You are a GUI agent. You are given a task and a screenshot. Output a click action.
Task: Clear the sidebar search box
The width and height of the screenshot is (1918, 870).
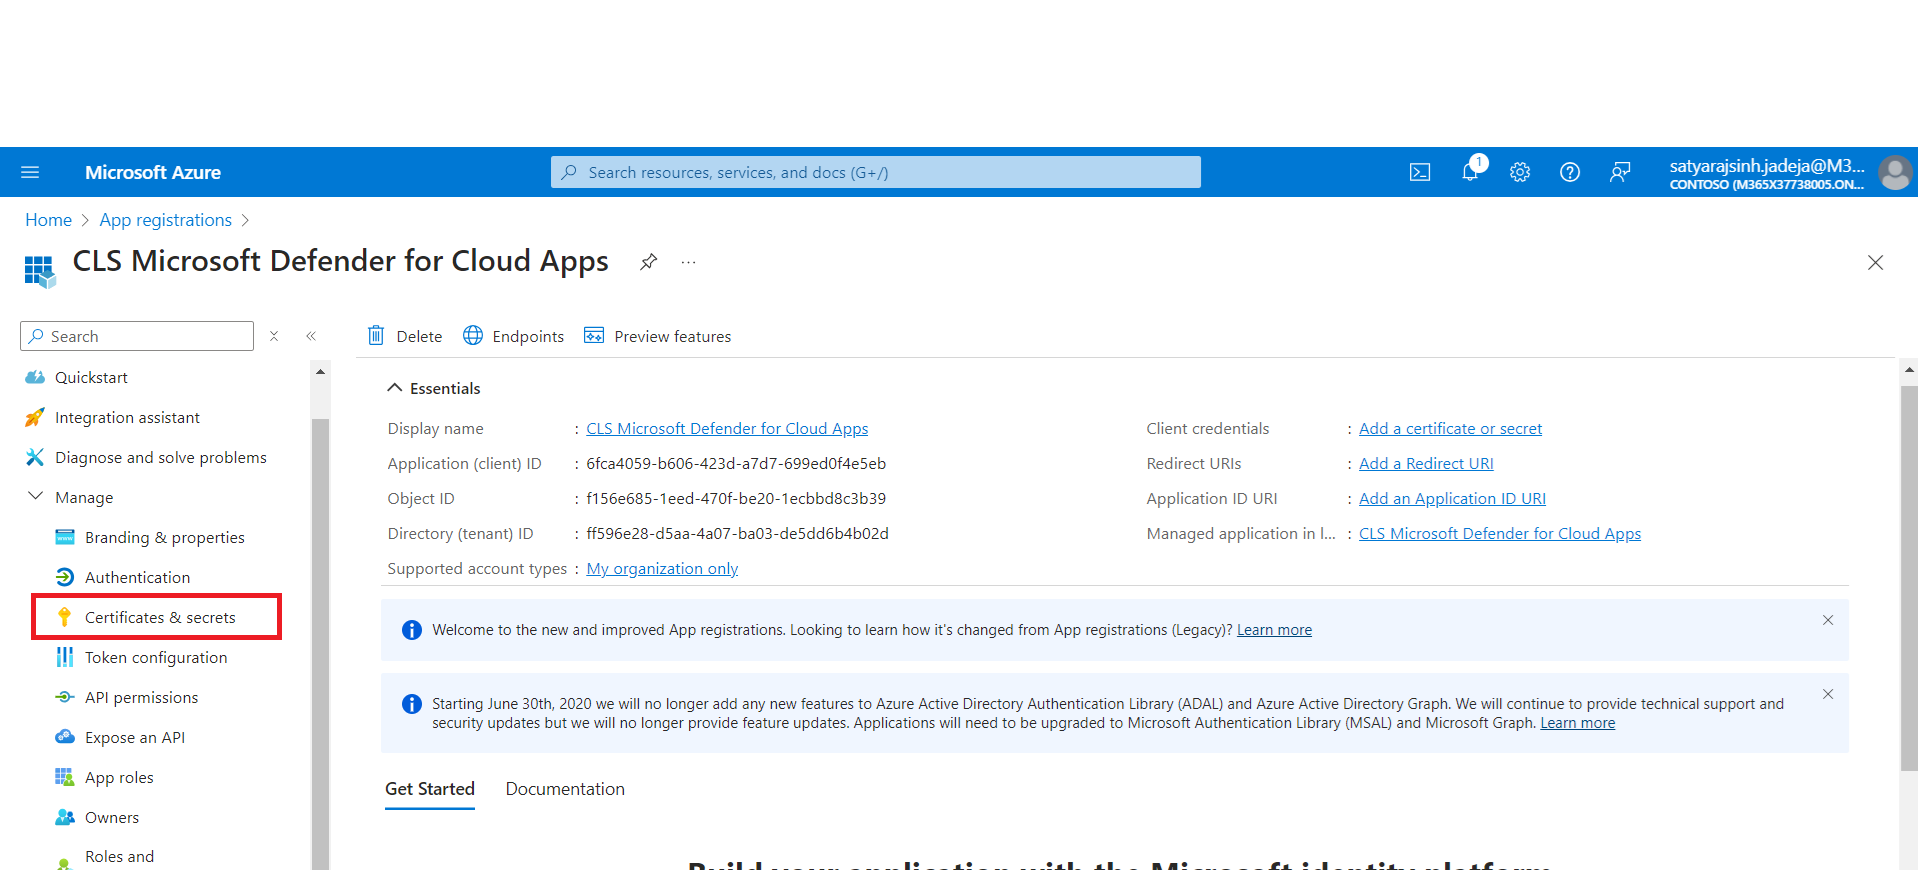(x=274, y=336)
